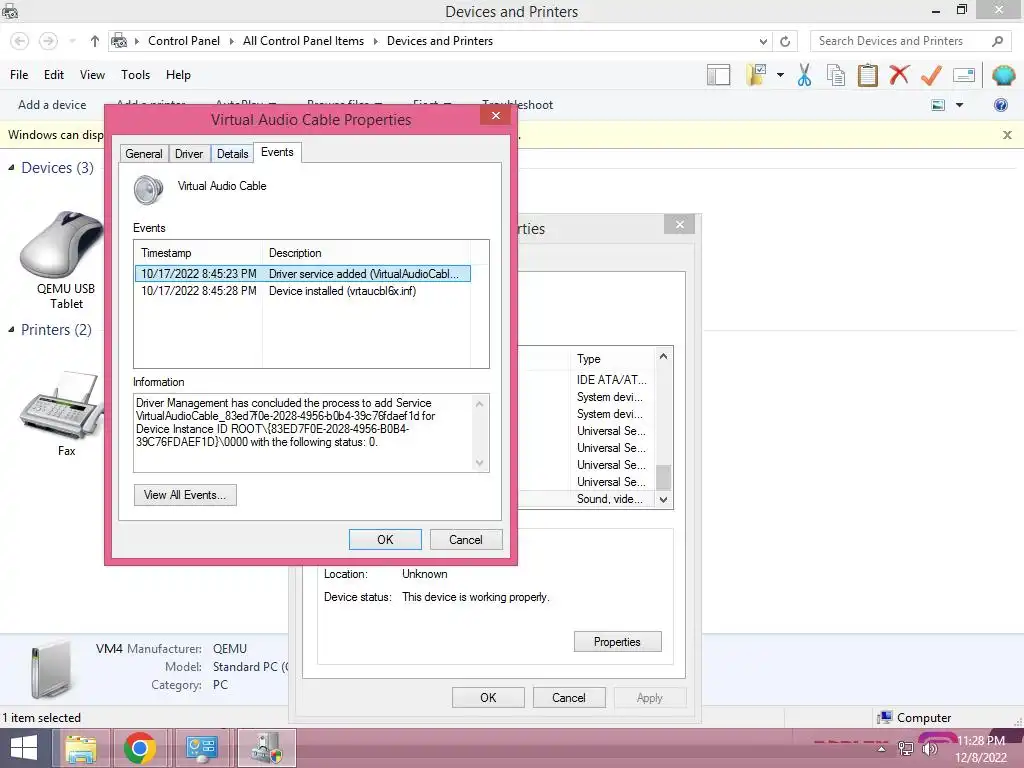Click Cancel in the background properties dialog
The image size is (1024, 768).
[569, 697]
